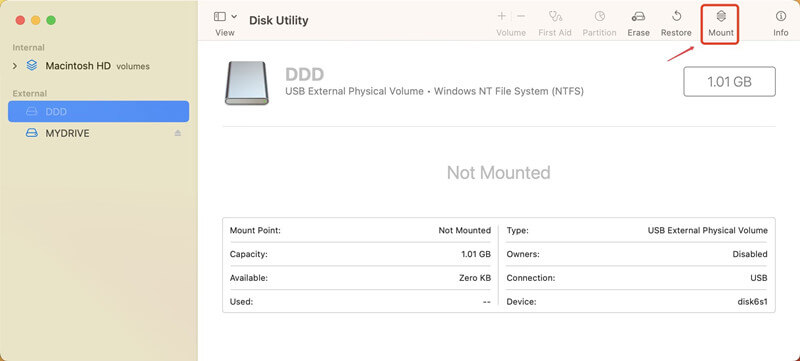Click the Device value disk6s1
This screenshot has width=800, height=361.
tap(753, 302)
